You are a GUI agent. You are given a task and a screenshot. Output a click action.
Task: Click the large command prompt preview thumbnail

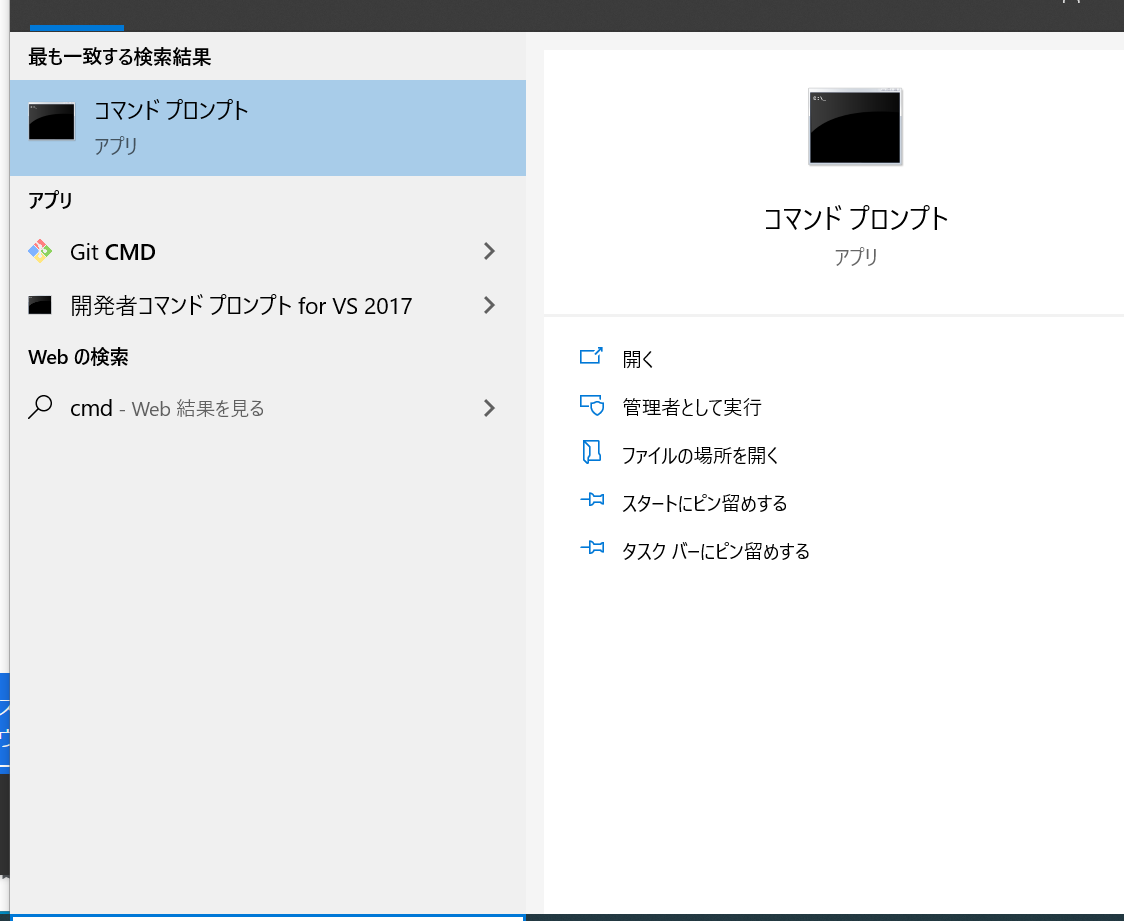pos(855,126)
